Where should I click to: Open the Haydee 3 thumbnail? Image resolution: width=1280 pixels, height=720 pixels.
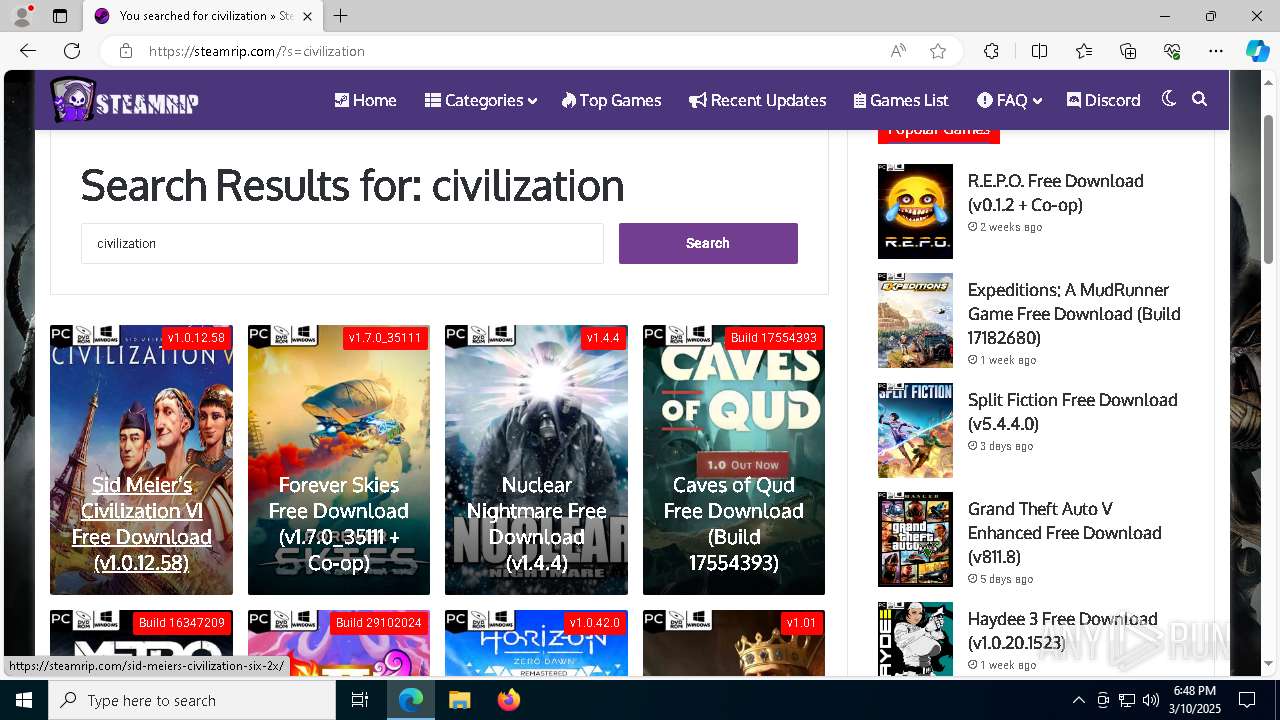click(x=915, y=639)
